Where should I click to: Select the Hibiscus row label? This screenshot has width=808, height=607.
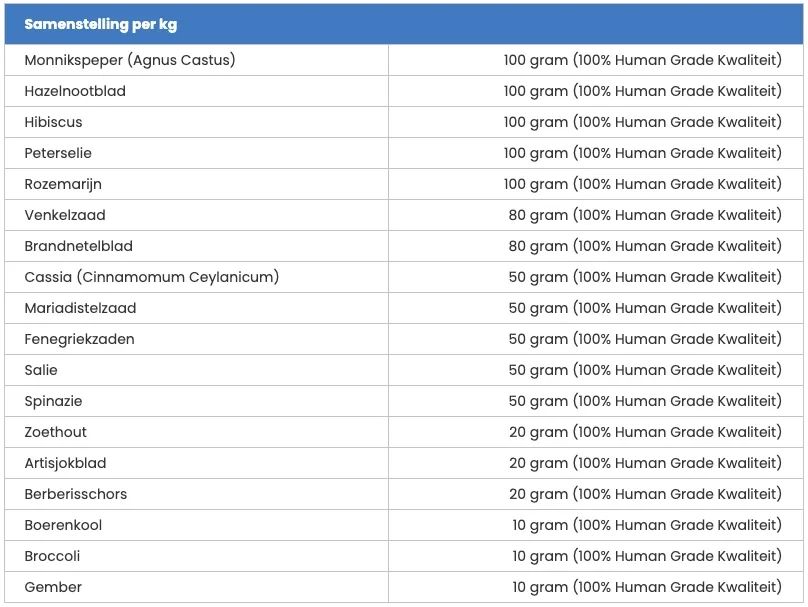(x=54, y=122)
